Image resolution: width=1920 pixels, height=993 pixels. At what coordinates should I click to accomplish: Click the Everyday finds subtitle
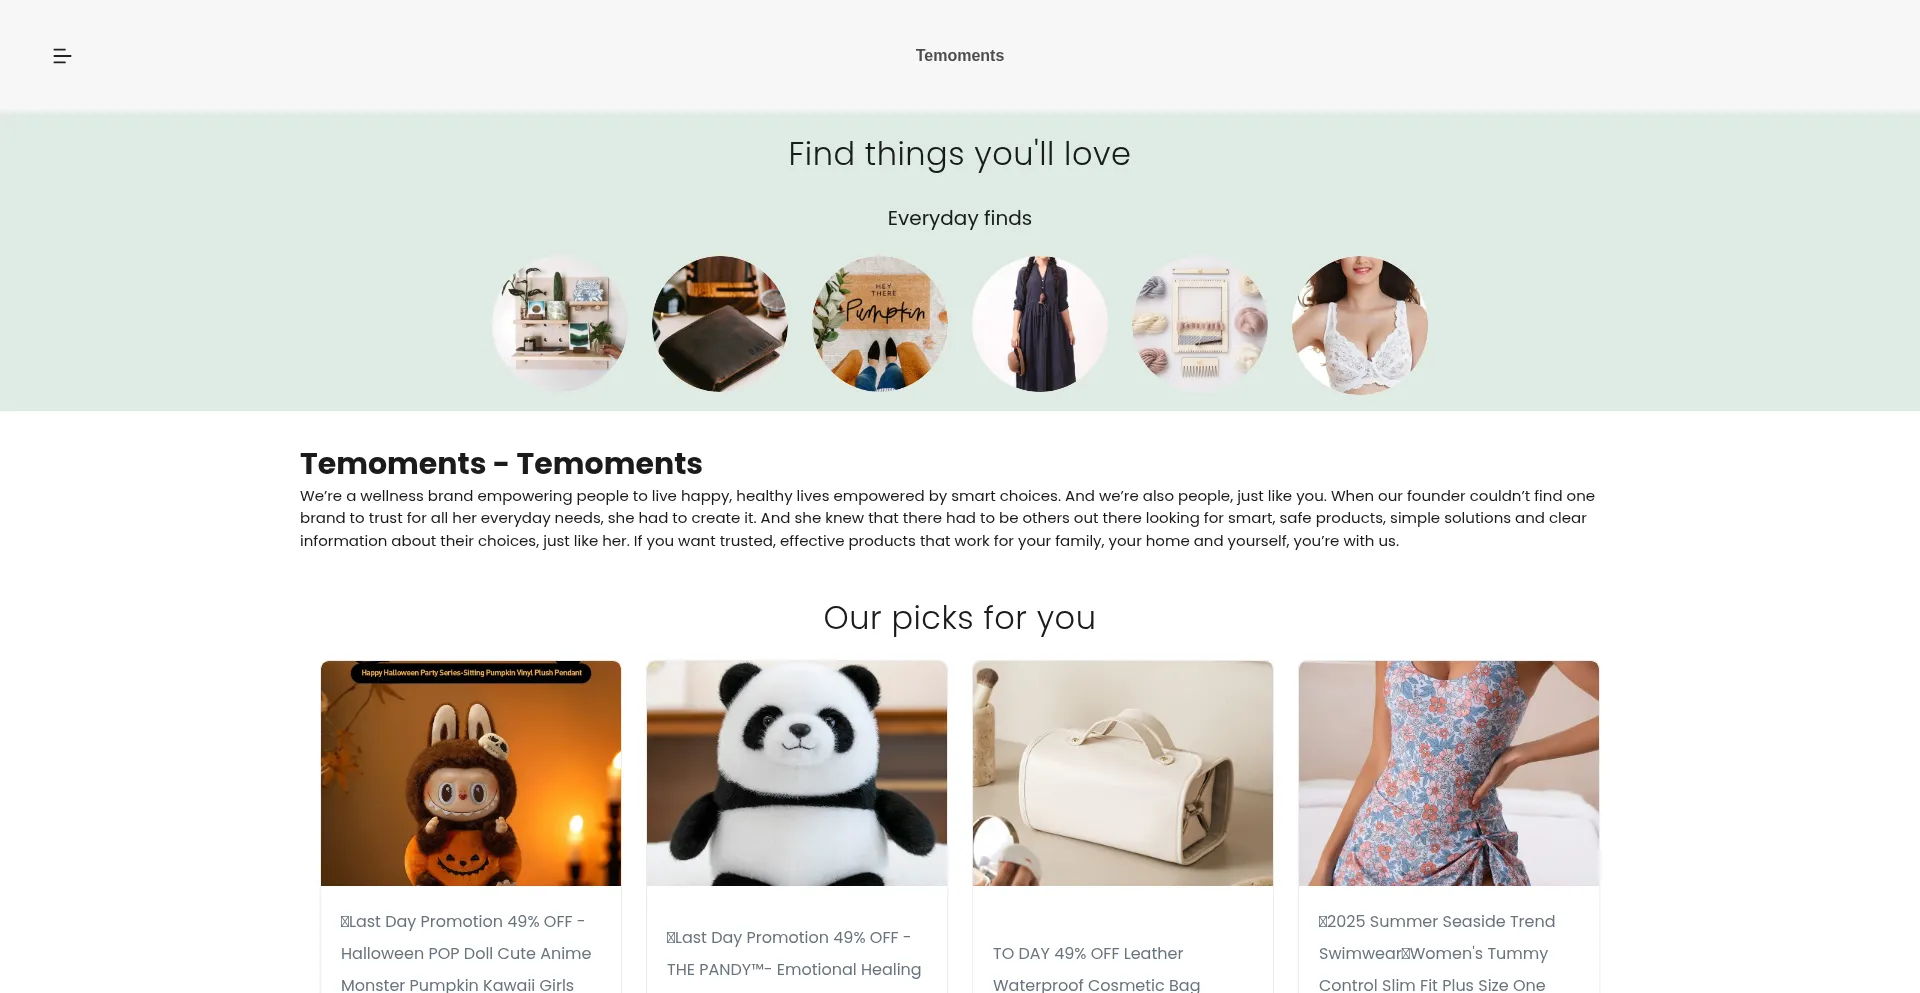point(959,218)
